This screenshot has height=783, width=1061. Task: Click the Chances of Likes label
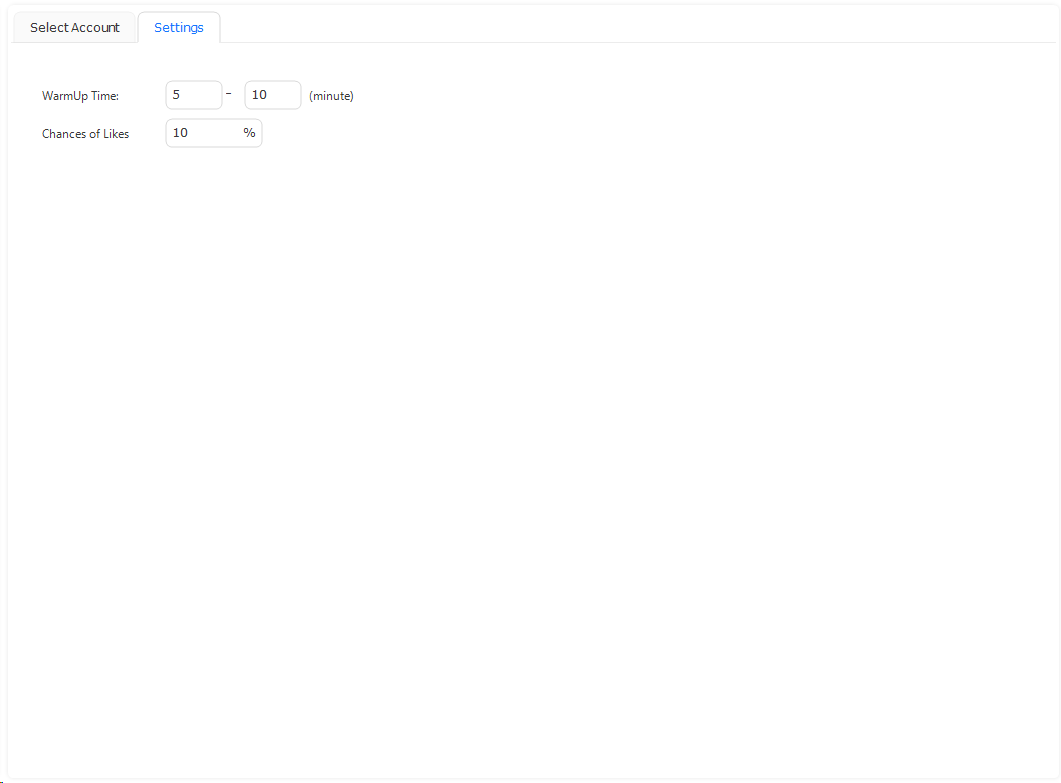[85, 134]
